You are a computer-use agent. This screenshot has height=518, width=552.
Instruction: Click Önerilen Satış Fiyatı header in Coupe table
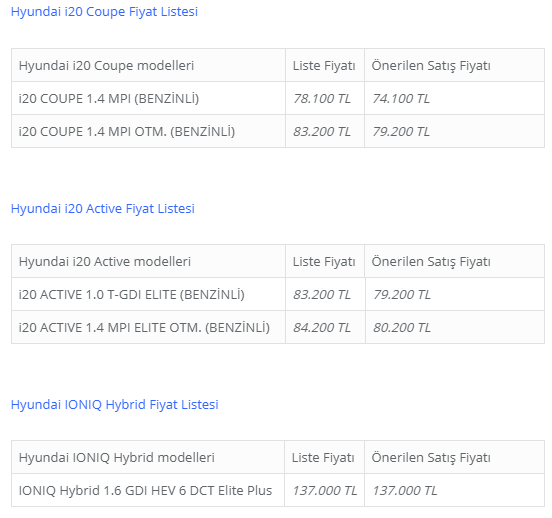click(431, 65)
